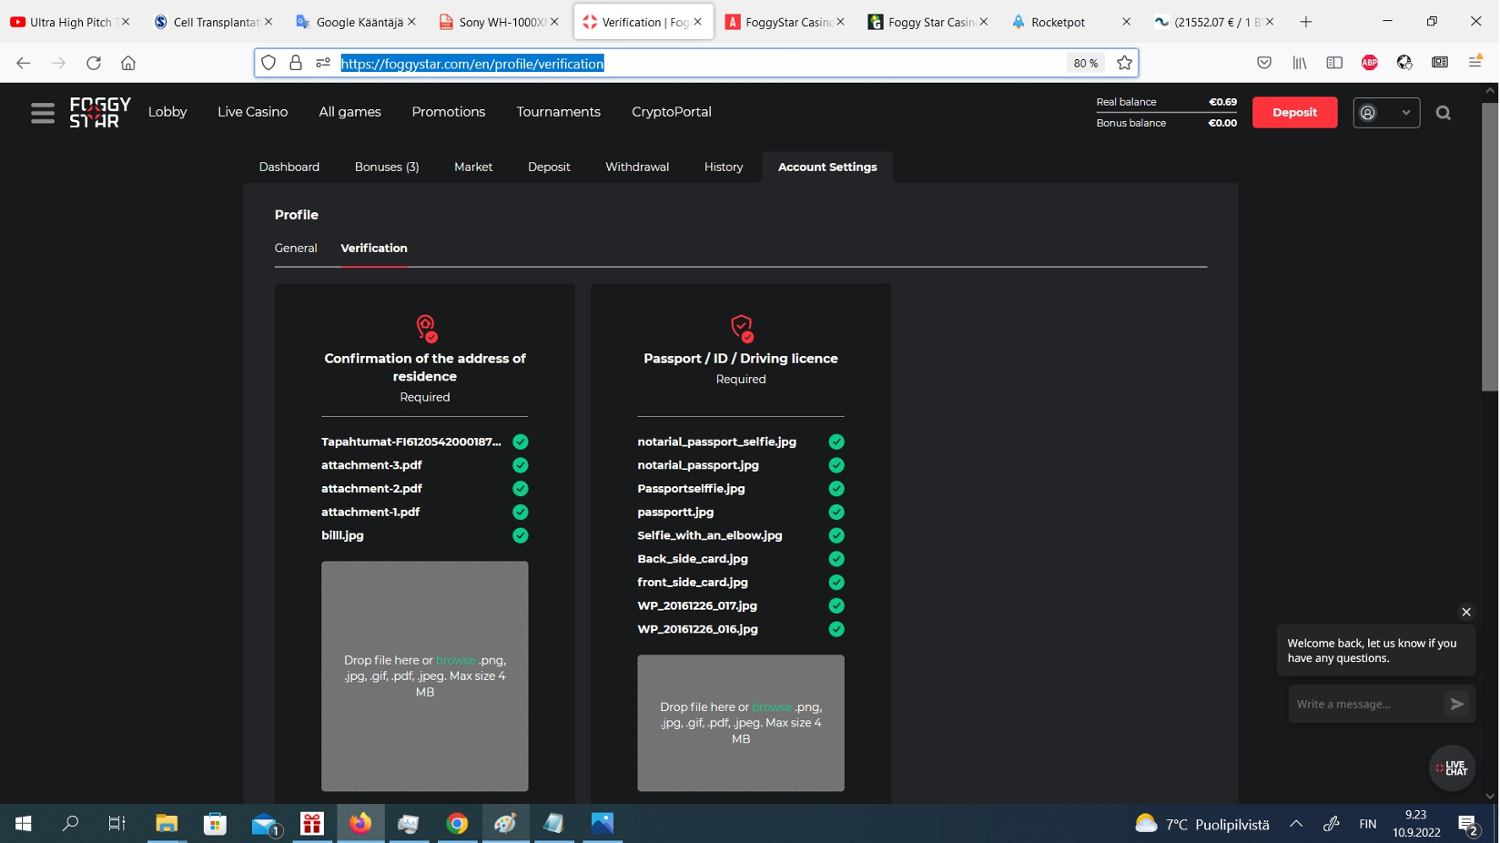Select the General profile tab
This screenshot has width=1500, height=843.
click(296, 248)
